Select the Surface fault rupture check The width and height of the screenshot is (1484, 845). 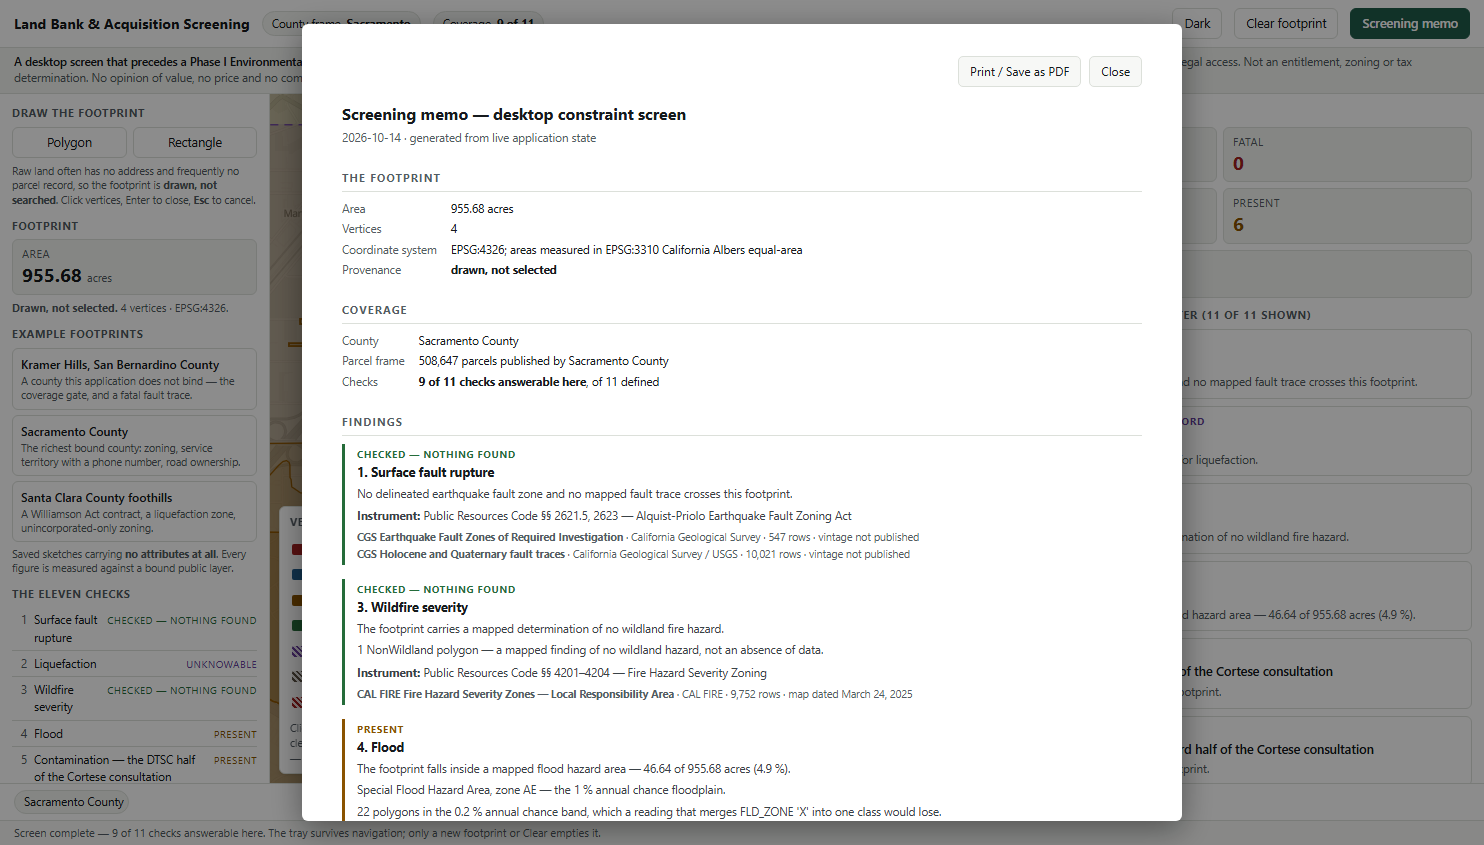click(x=134, y=629)
